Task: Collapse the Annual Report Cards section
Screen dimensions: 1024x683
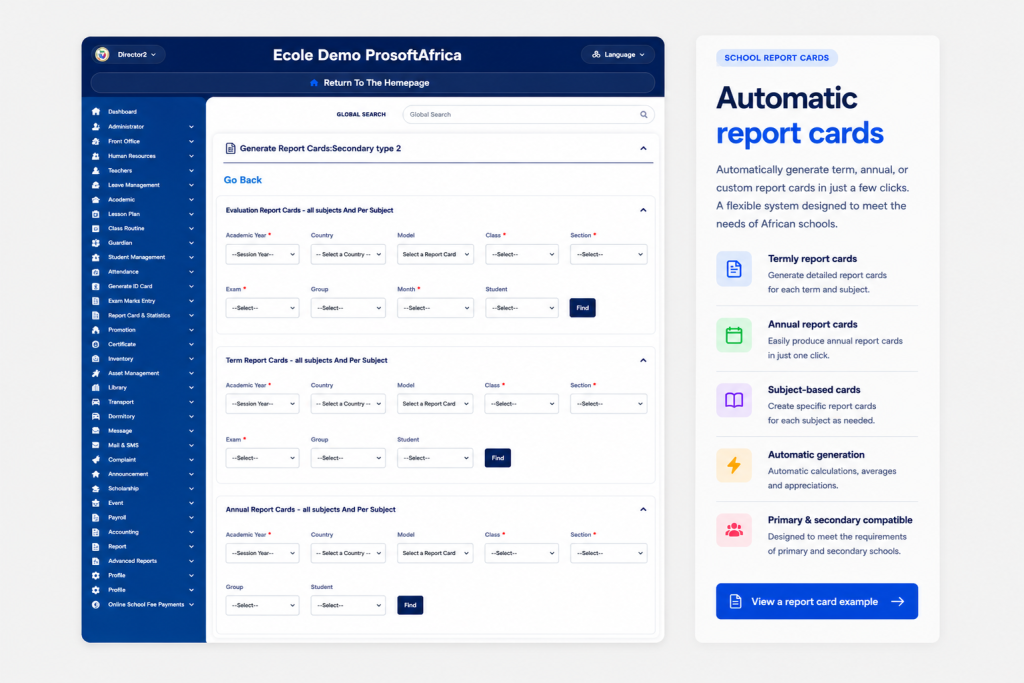Action: click(643, 509)
